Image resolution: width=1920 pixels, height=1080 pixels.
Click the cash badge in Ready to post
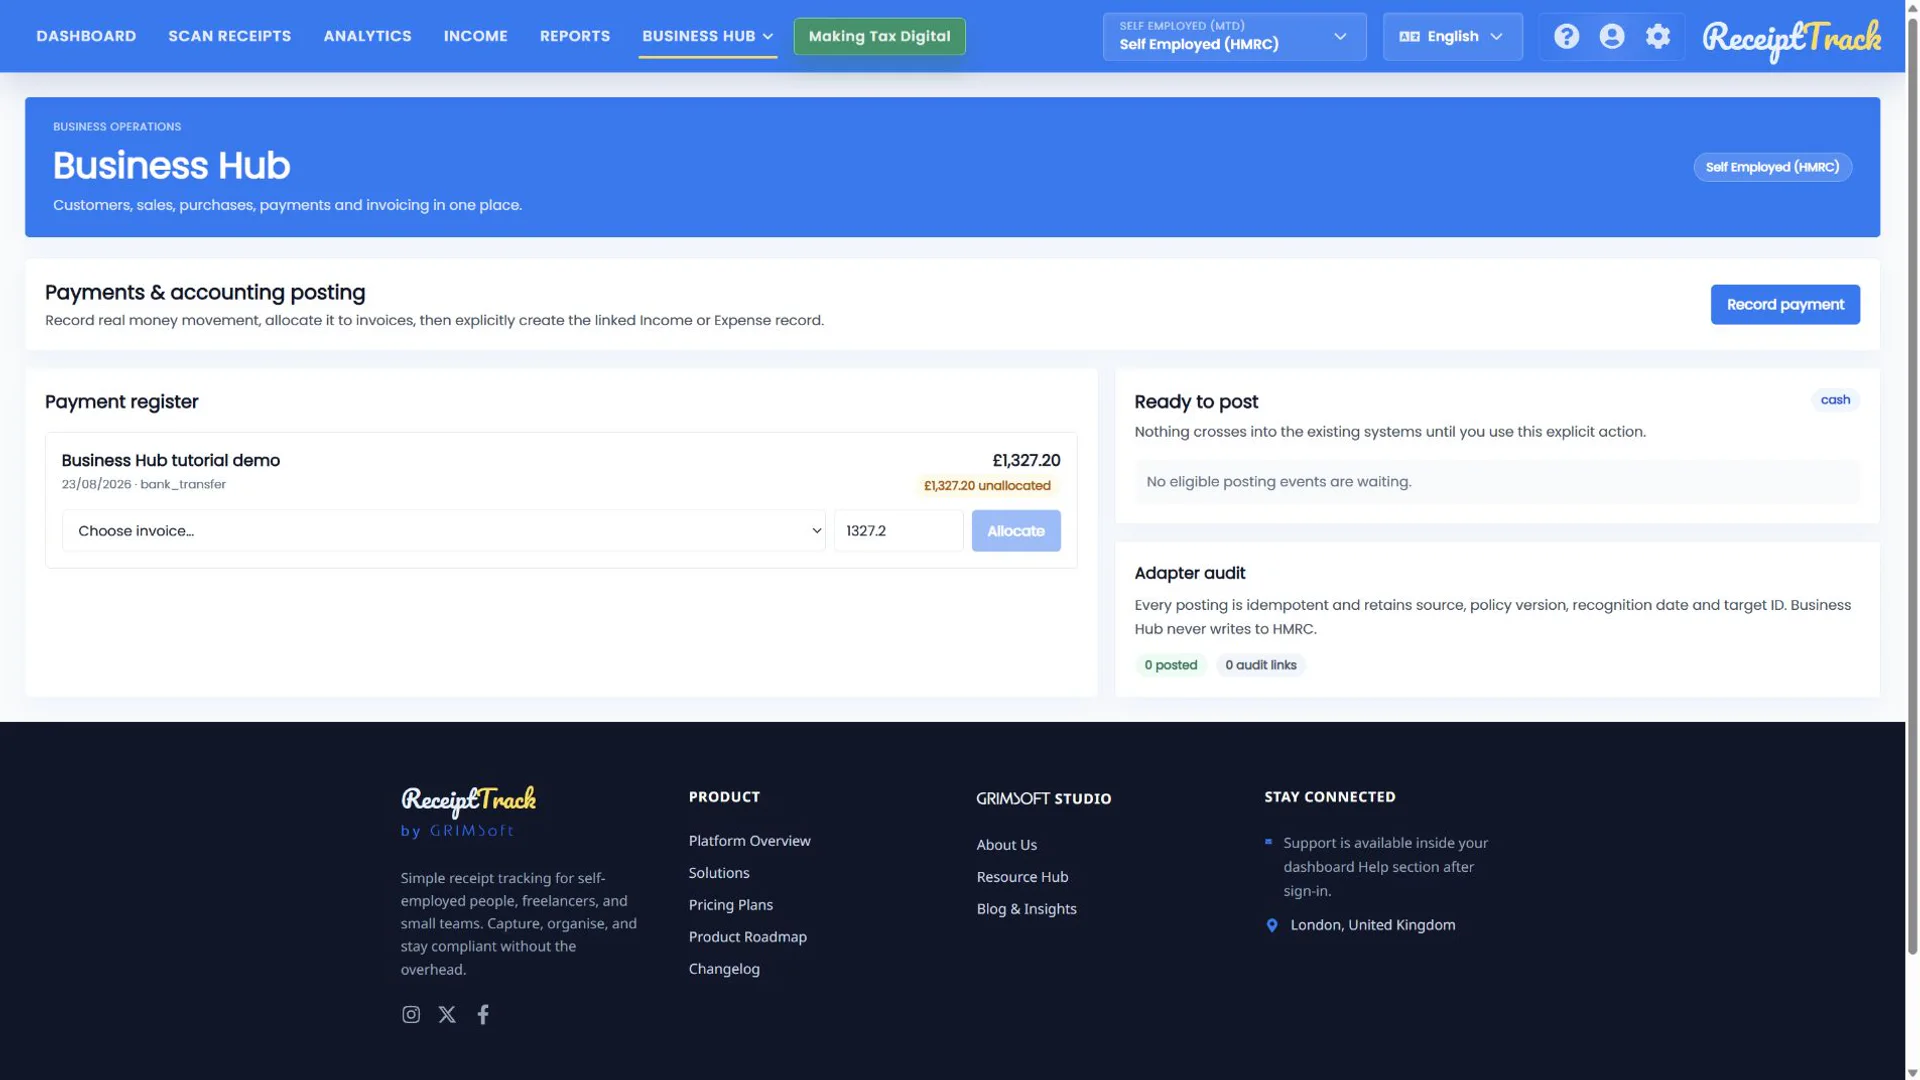pos(1835,400)
